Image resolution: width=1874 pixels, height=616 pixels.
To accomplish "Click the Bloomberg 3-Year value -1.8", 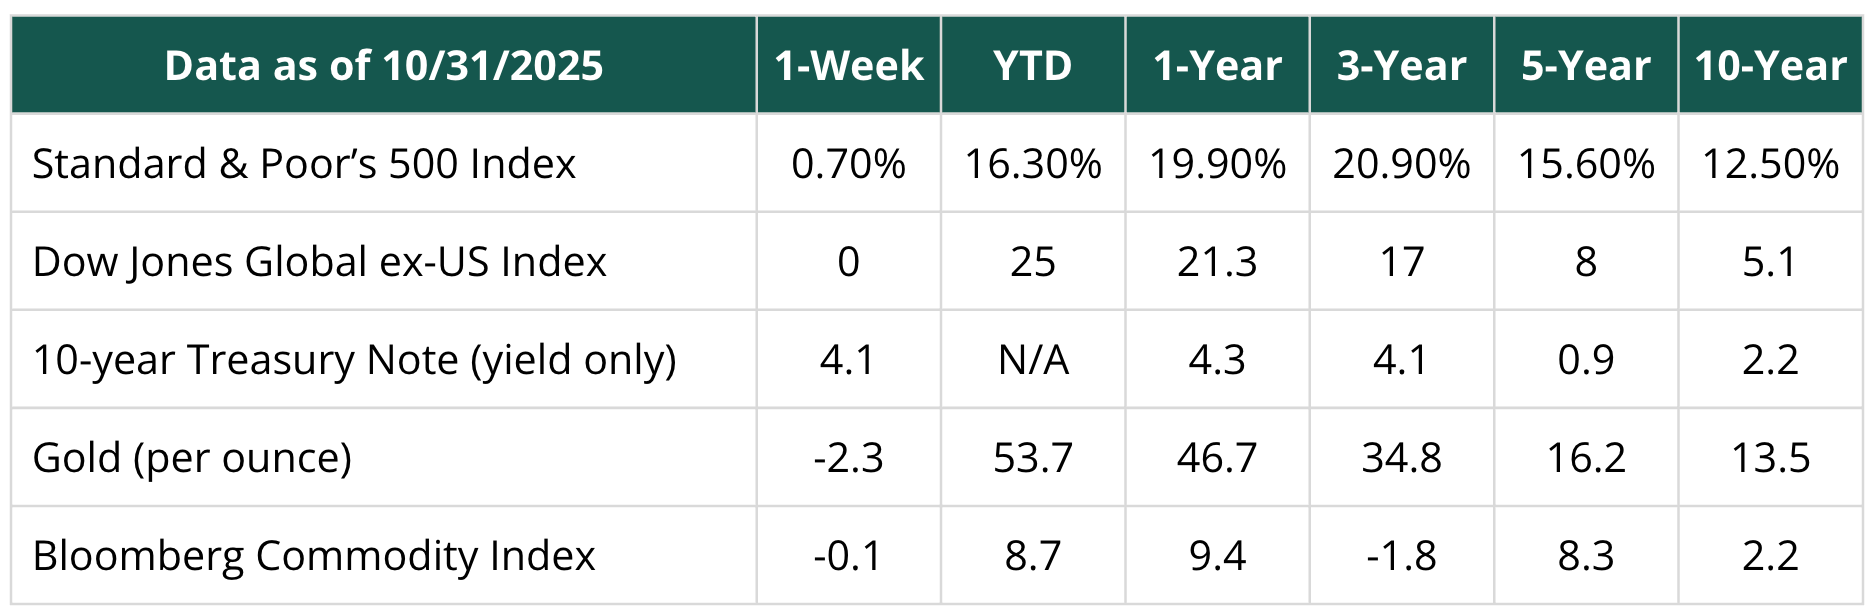I will [1401, 556].
